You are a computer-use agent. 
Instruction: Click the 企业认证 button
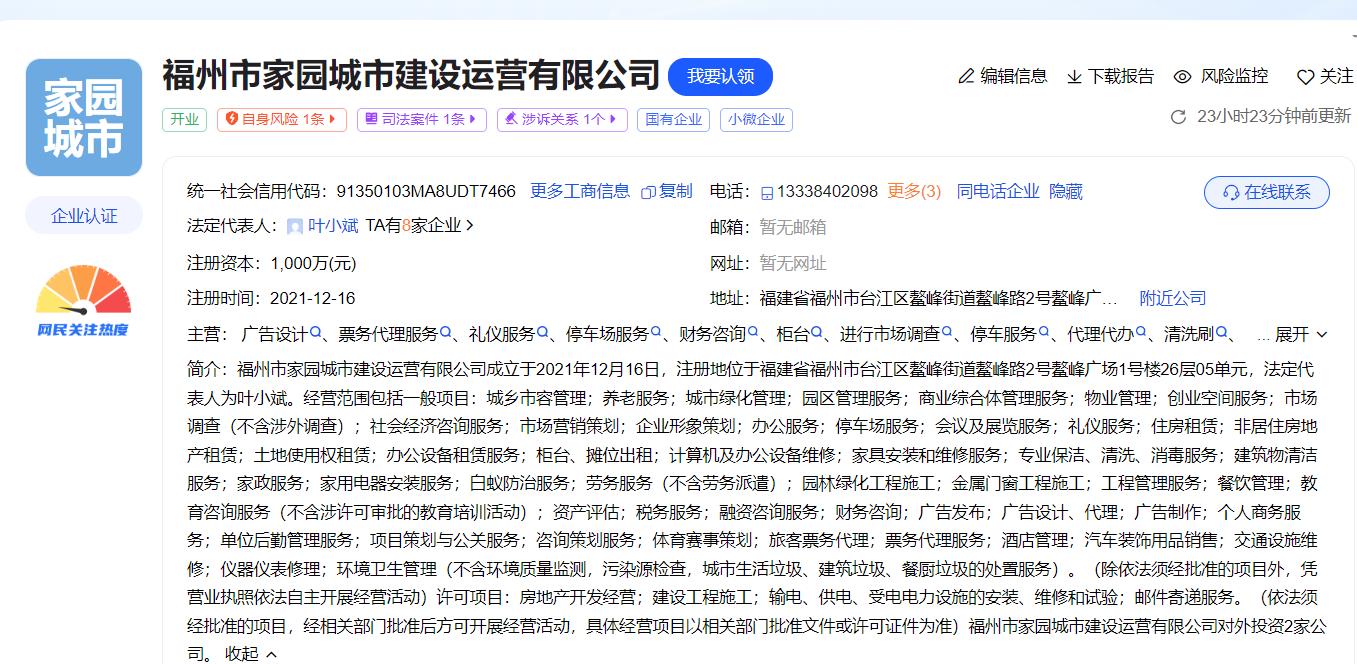point(84,216)
